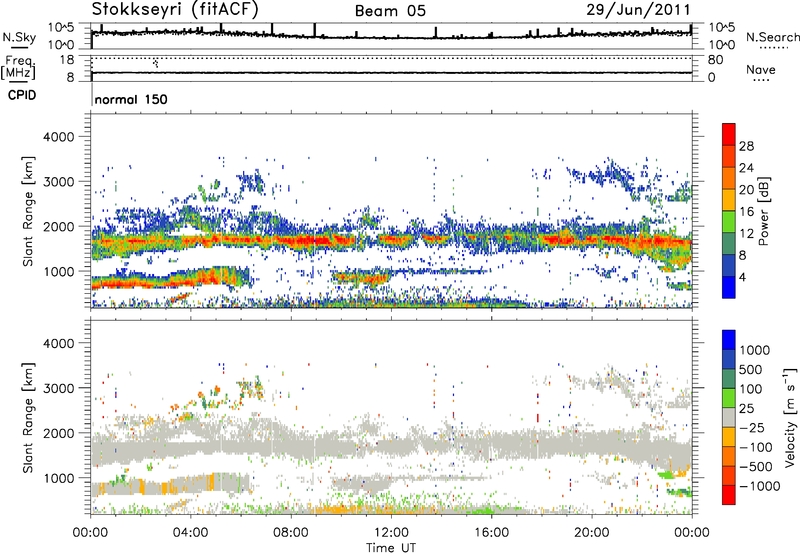This screenshot has height=554, width=800.
Task: Click the Nave legend label
Action: (761, 69)
